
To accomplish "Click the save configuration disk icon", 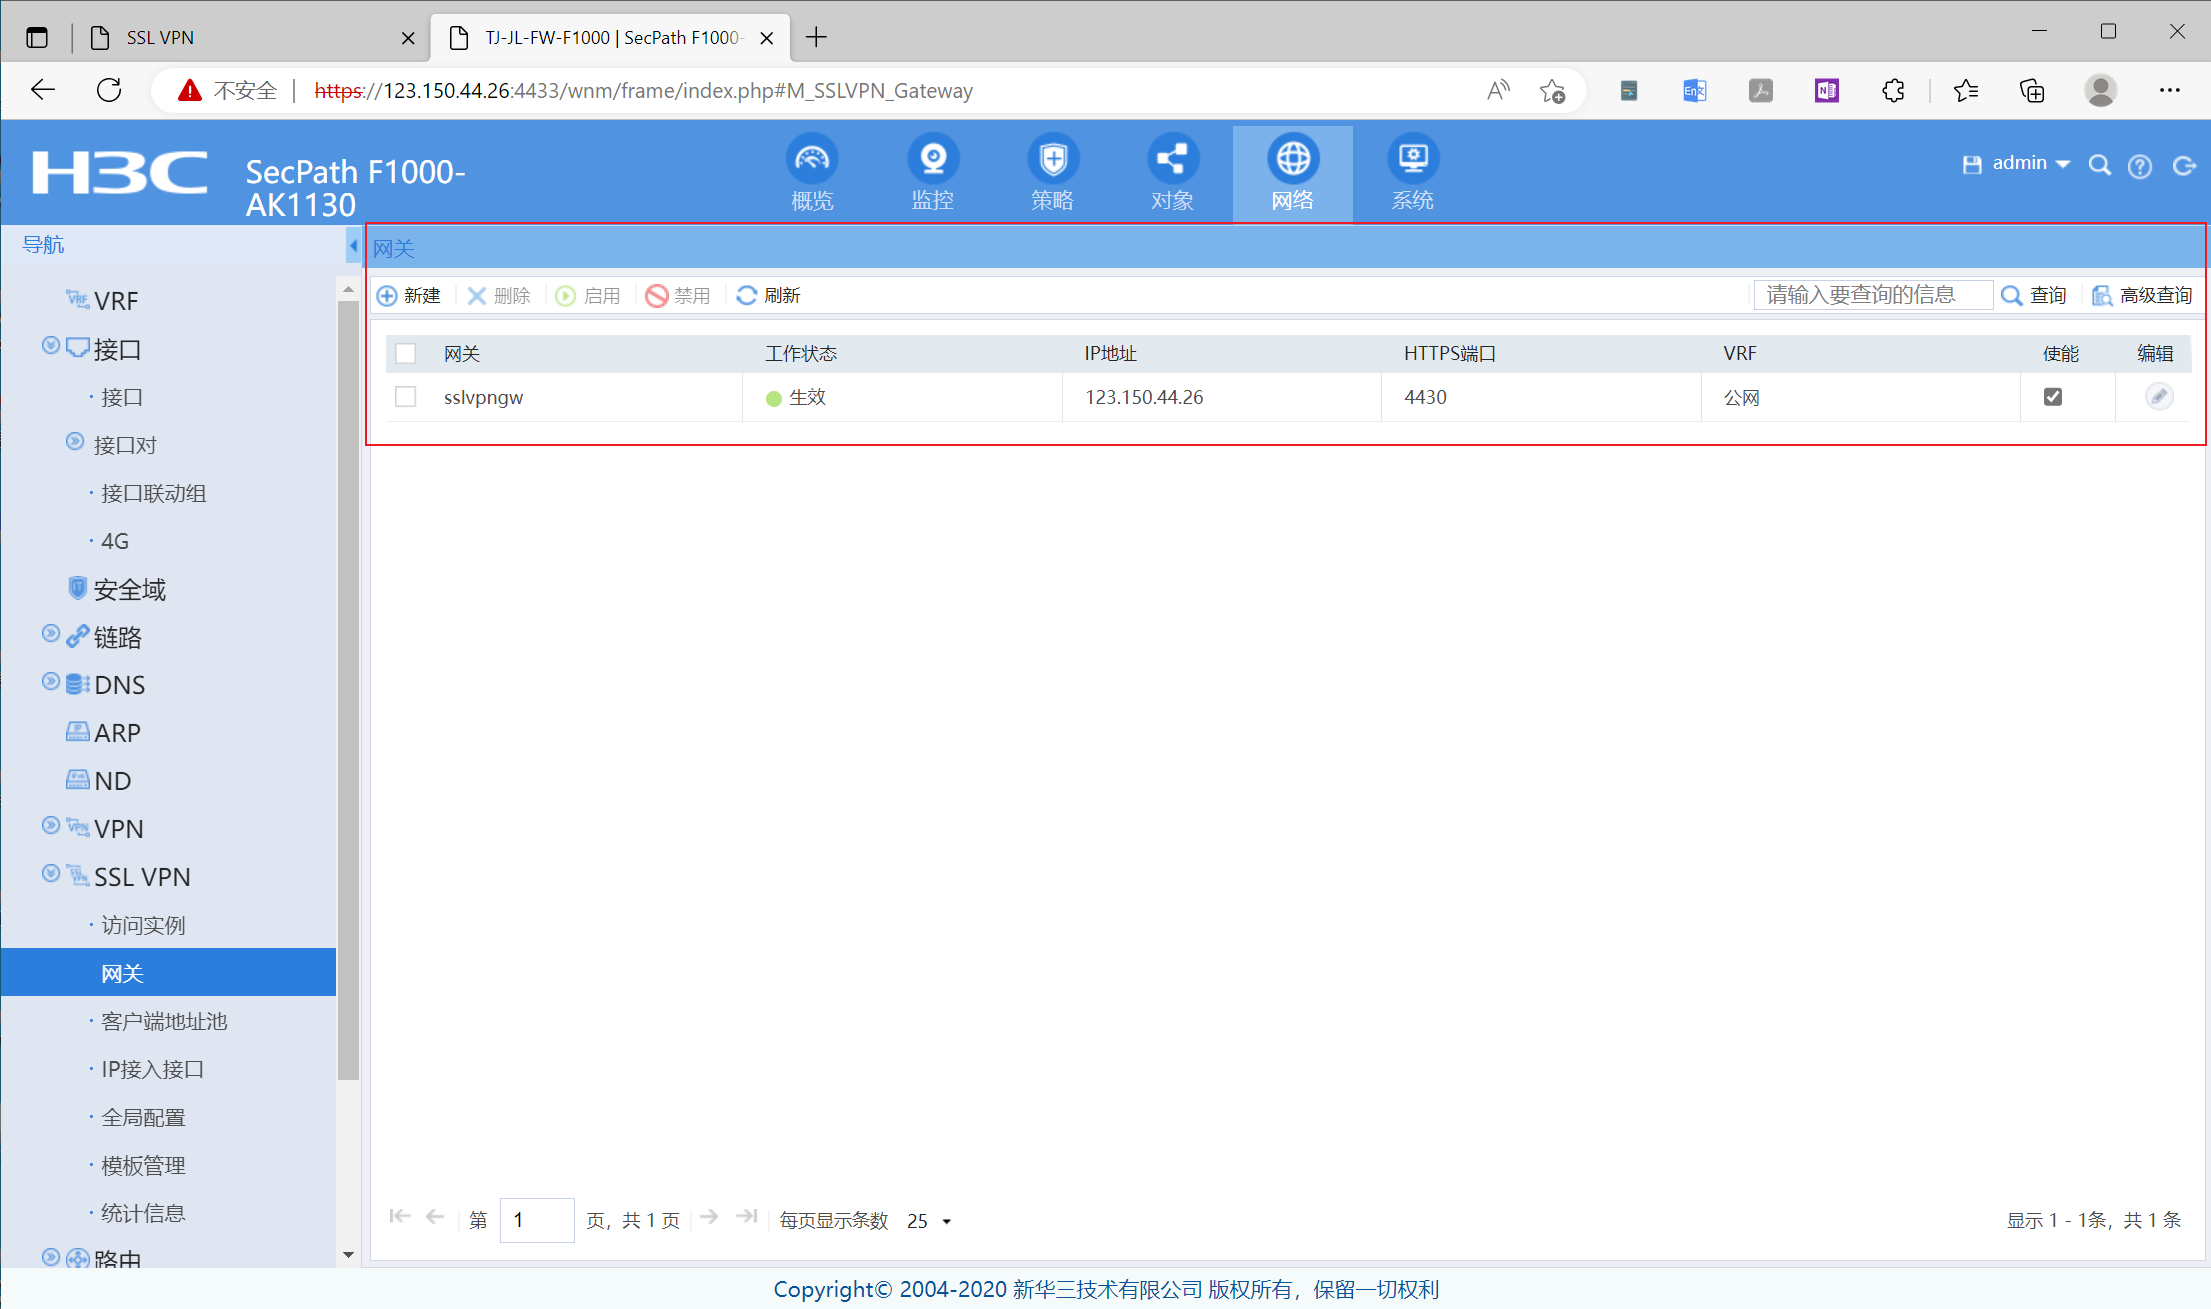I will (1971, 165).
